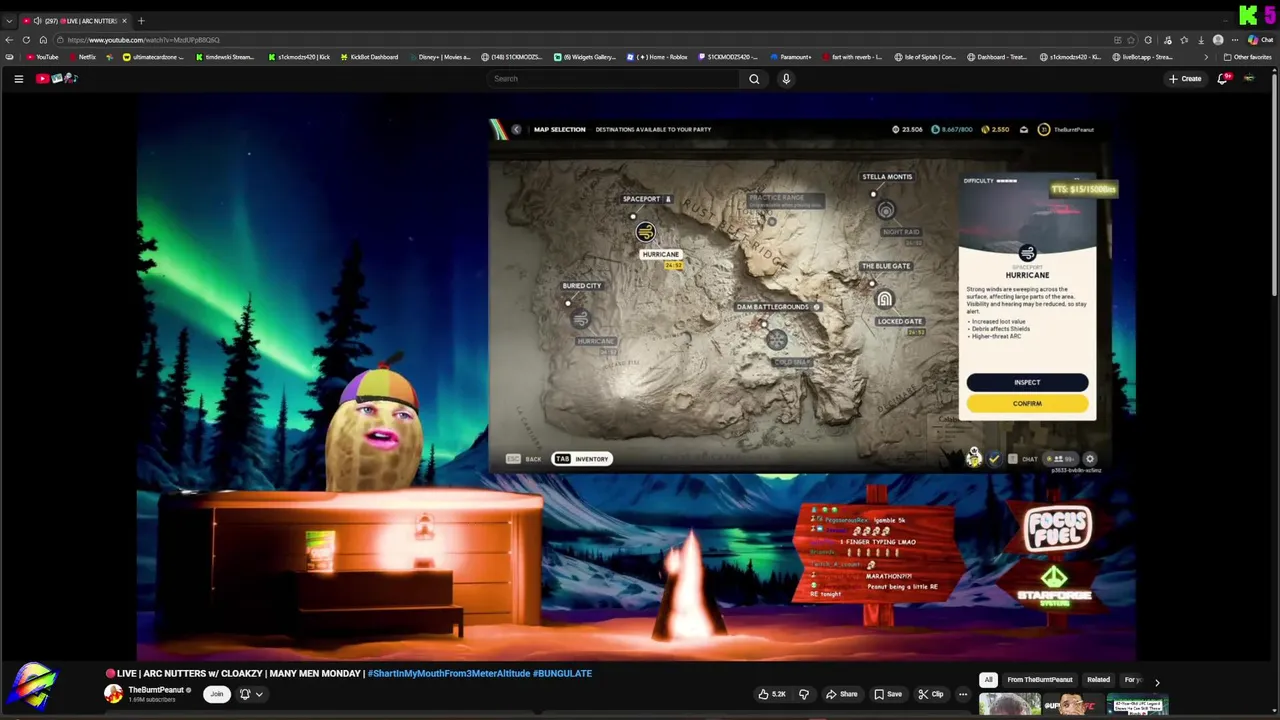Open the Home - Roblox bookmark
The image size is (1280, 720).
tap(657, 57)
